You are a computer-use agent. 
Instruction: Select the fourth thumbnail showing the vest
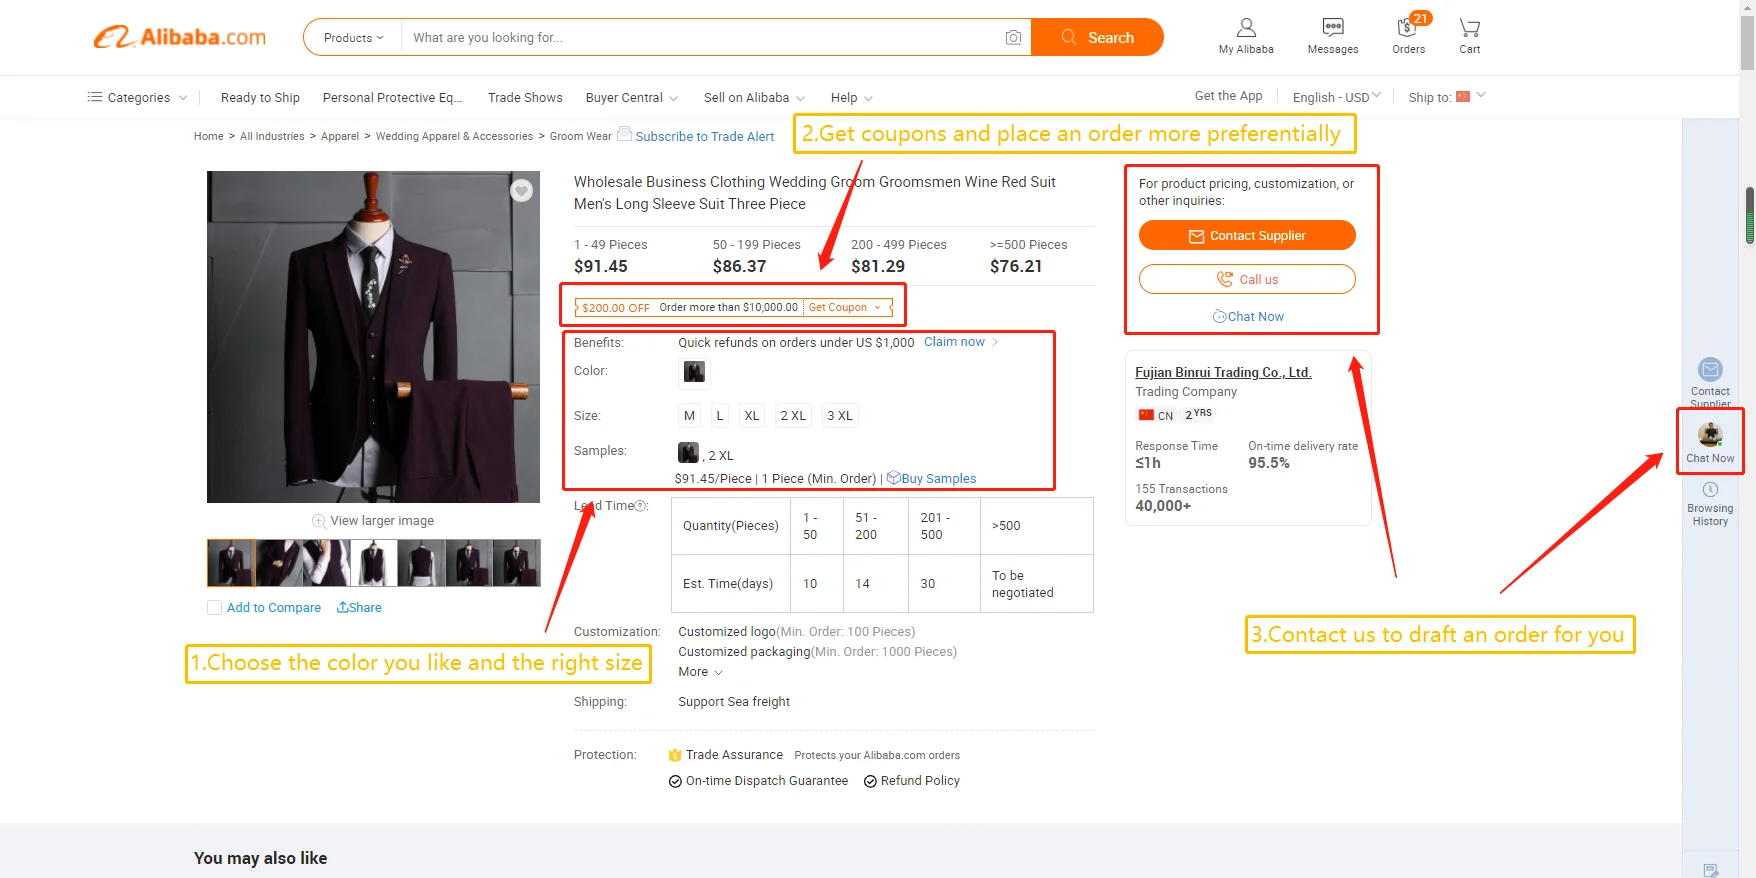374,563
